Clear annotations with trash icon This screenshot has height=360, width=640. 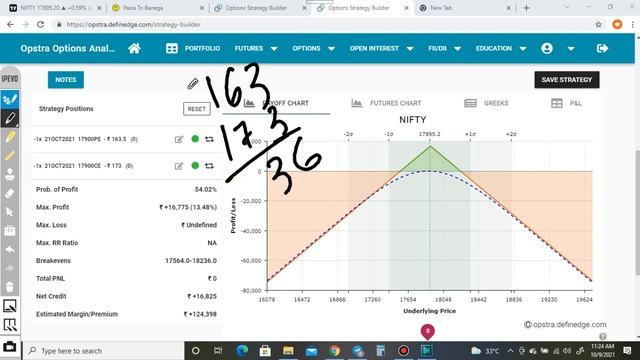(10, 287)
